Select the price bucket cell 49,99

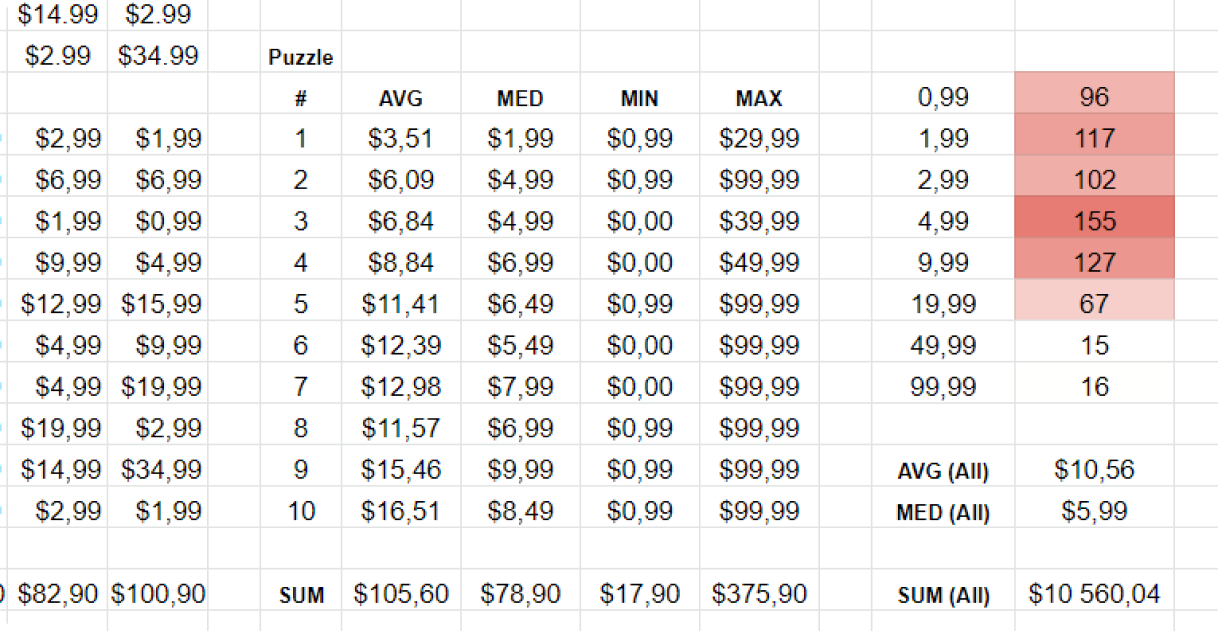click(x=943, y=345)
